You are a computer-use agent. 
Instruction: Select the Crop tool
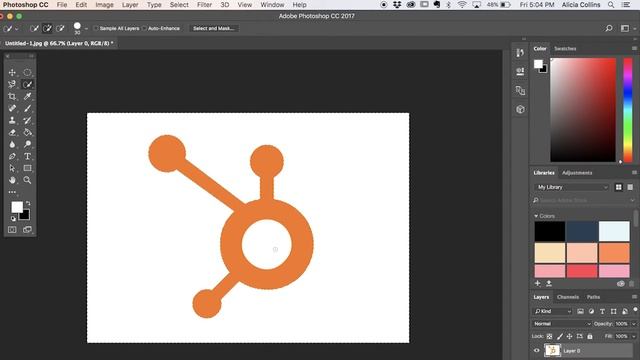point(12,96)
